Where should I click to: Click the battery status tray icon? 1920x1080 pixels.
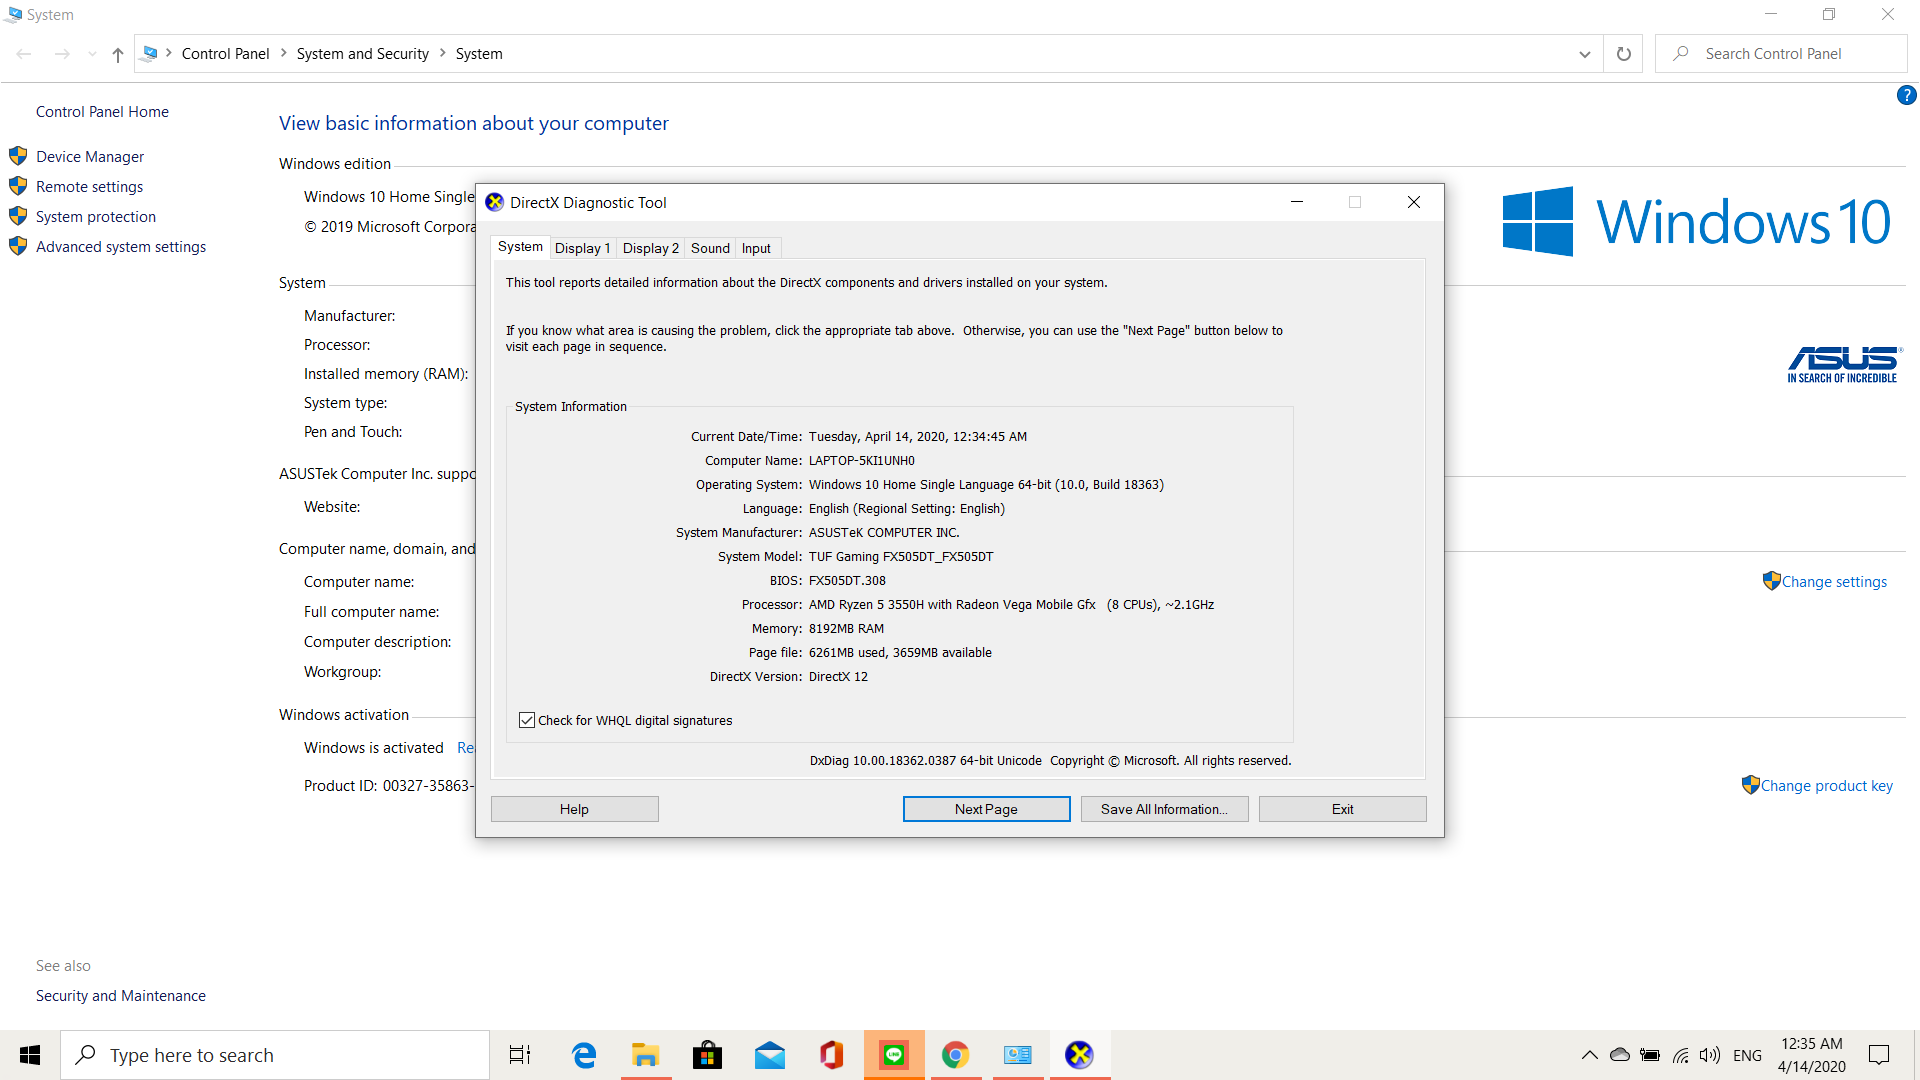click(1650, 1055)
